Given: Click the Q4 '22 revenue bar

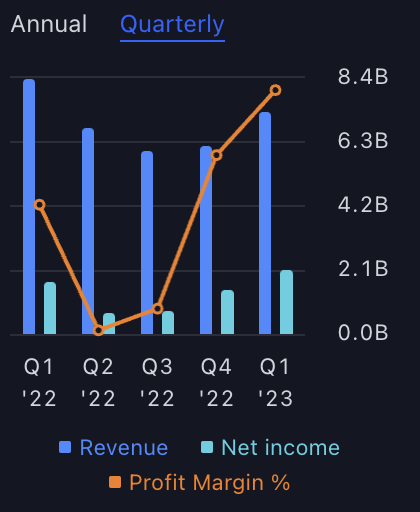Looking at the screenshot, I should [206, 240].
